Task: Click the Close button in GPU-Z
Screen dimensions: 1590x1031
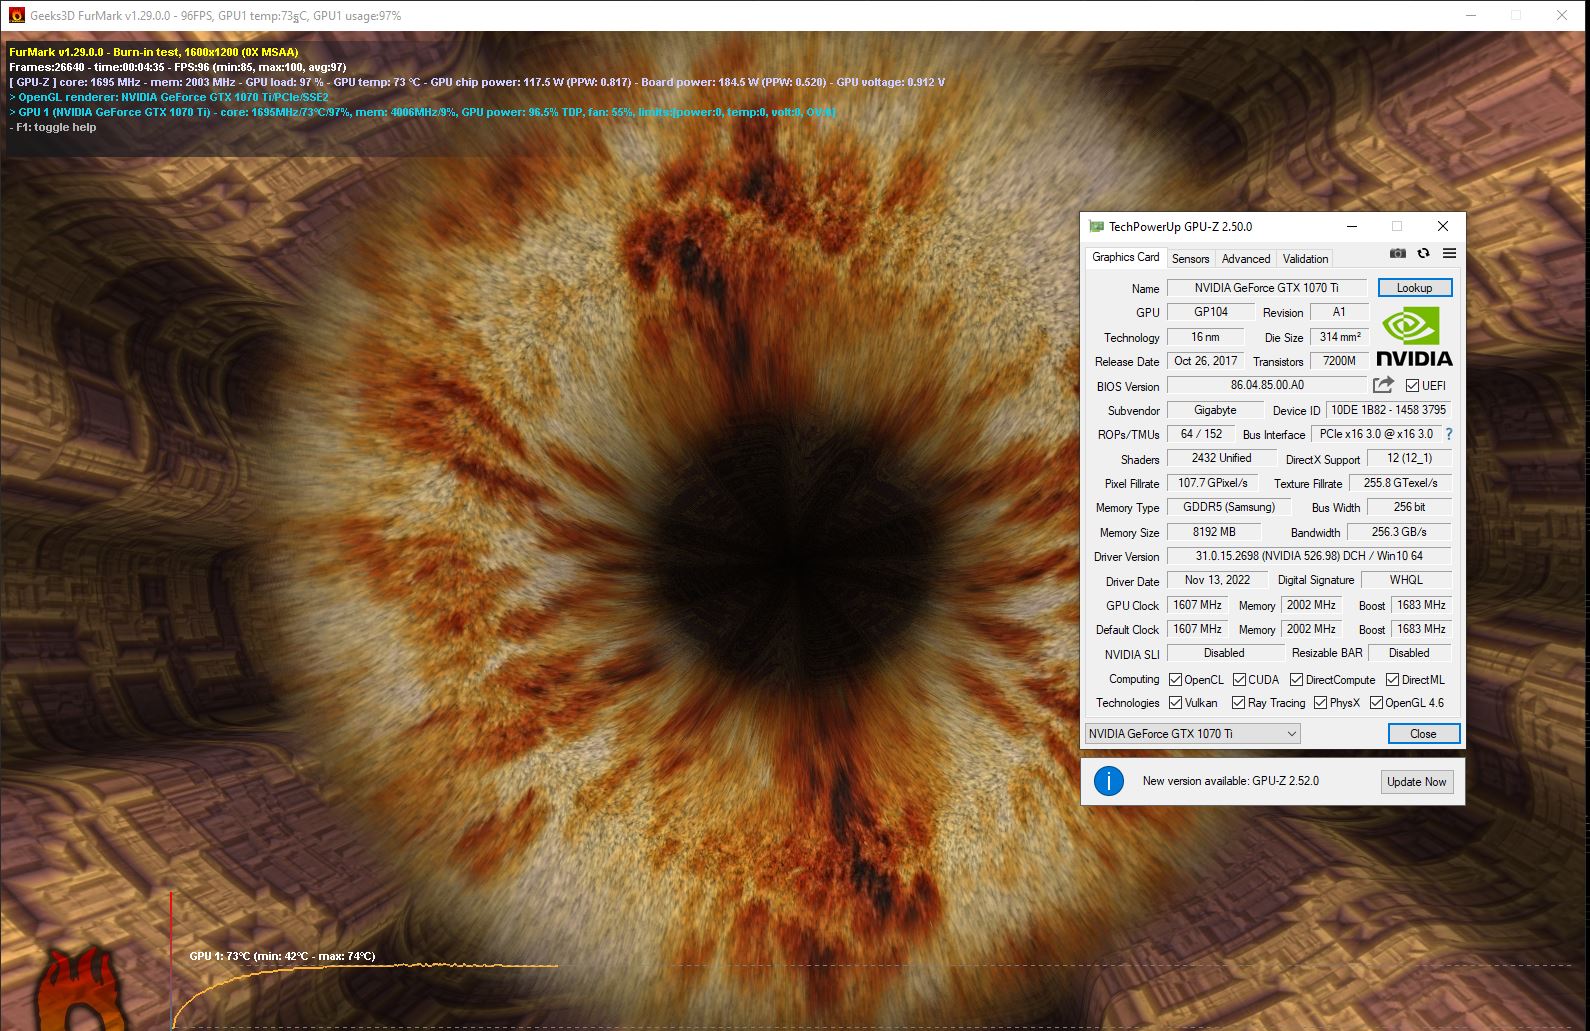Action: click(1423, 734)
